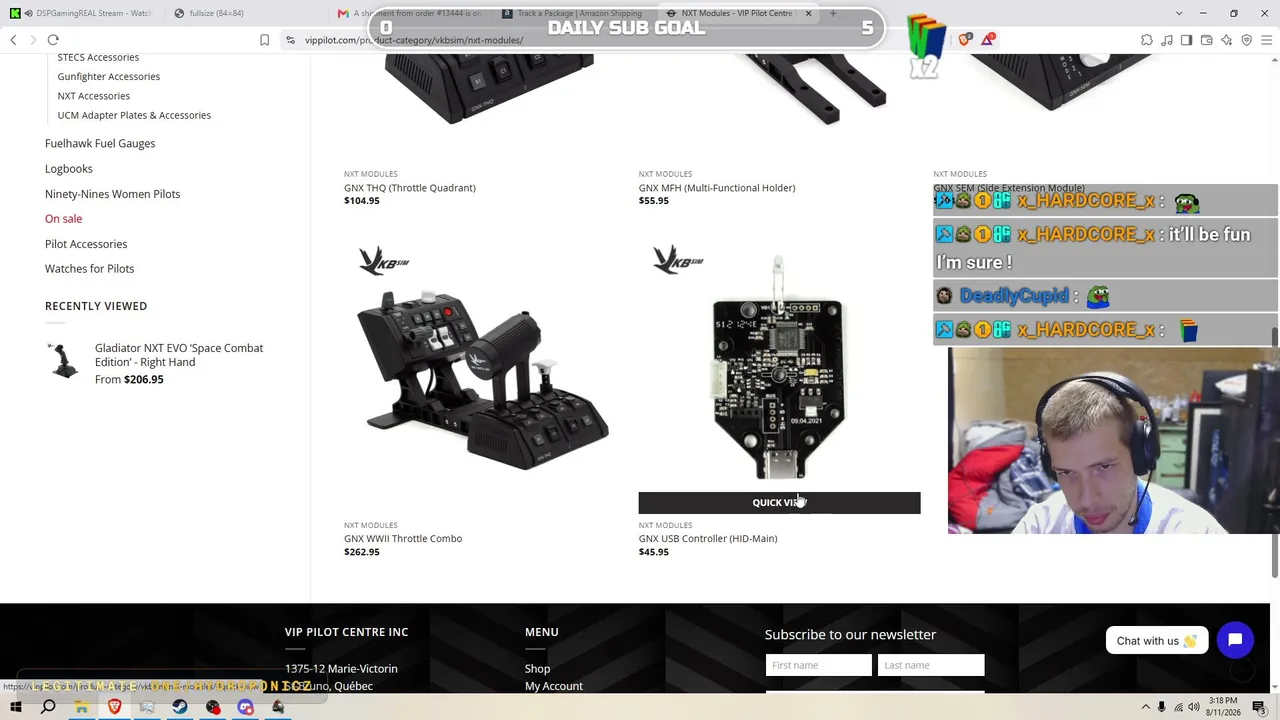Open the Brave Rewards triangle icon
The width and height of the screenshot is (1280, 720).
click(x=988, y=40)
